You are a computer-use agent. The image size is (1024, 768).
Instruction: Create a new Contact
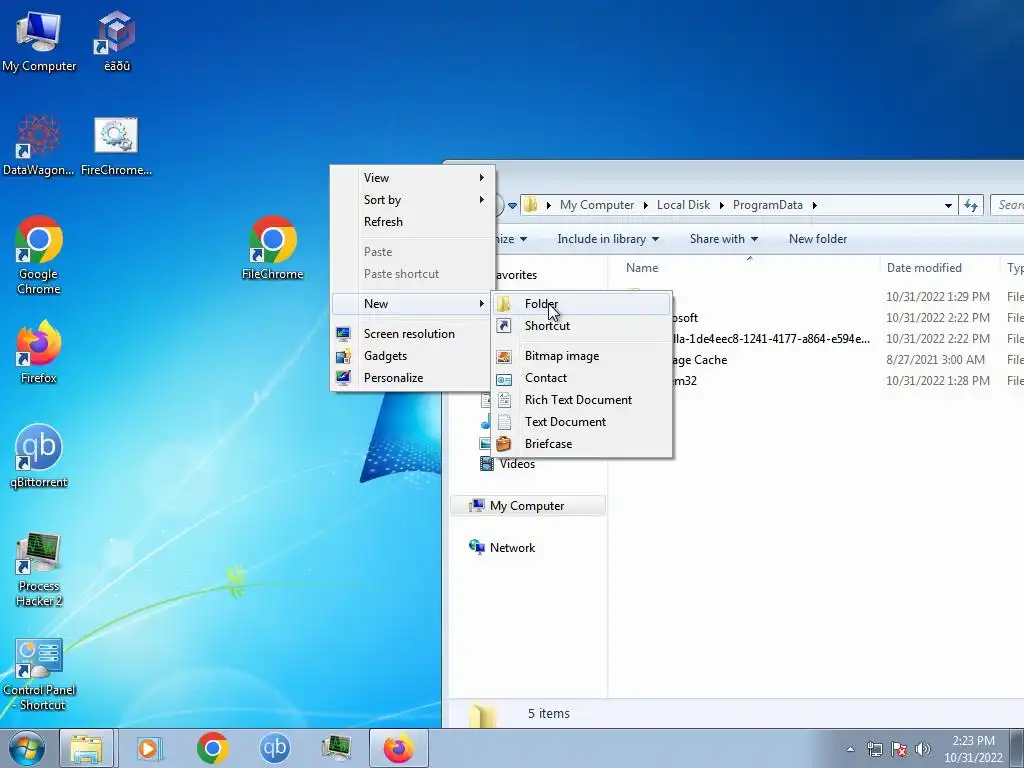(581, 378)
